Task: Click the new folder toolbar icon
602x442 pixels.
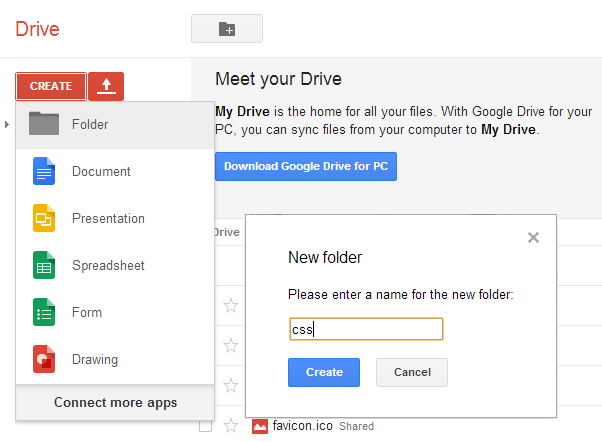Action: [226, 30]
